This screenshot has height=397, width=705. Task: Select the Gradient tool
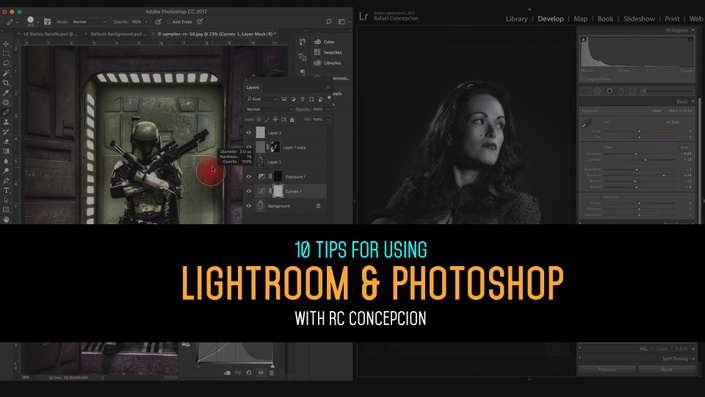[6, 152]
